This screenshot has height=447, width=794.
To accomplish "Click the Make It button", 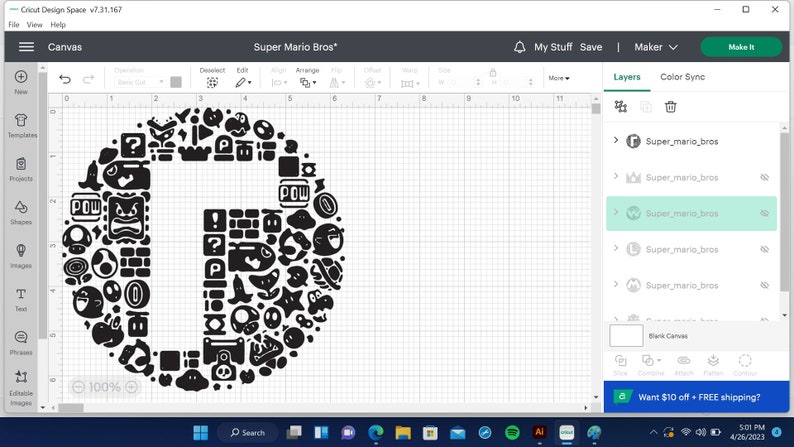I will [x=741, y=47].
